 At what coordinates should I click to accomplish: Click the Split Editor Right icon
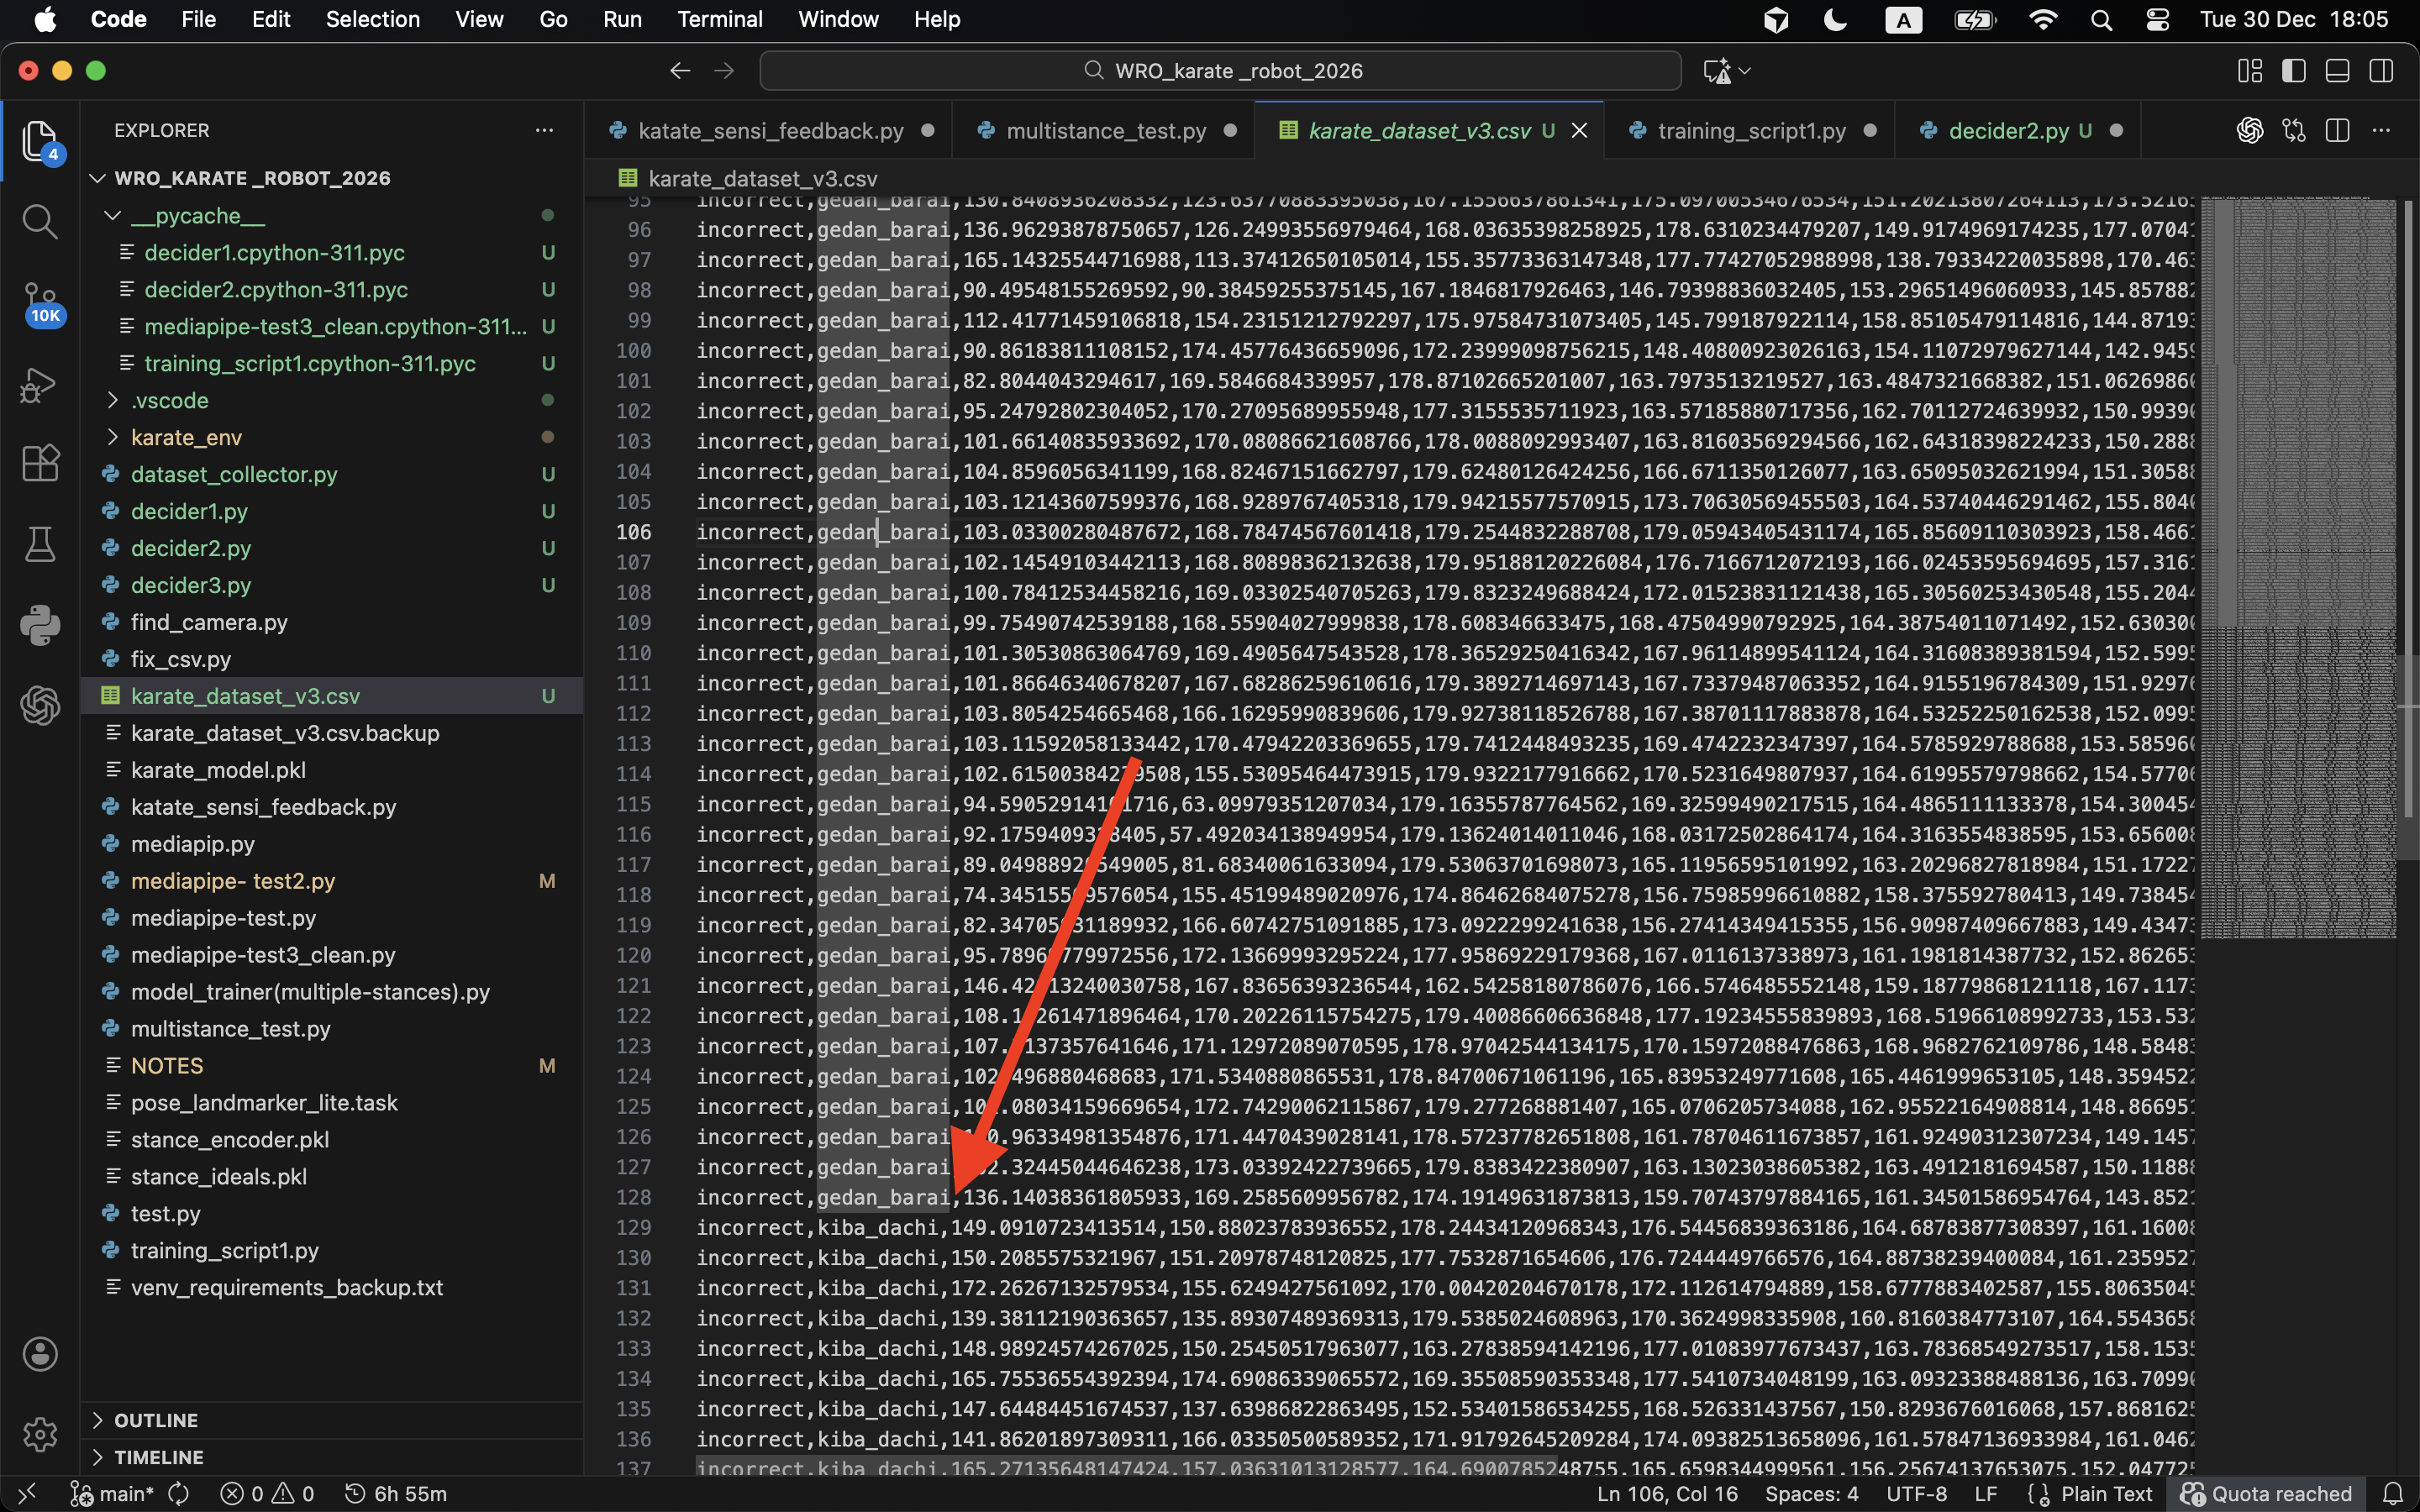[x=2337, y=131]
